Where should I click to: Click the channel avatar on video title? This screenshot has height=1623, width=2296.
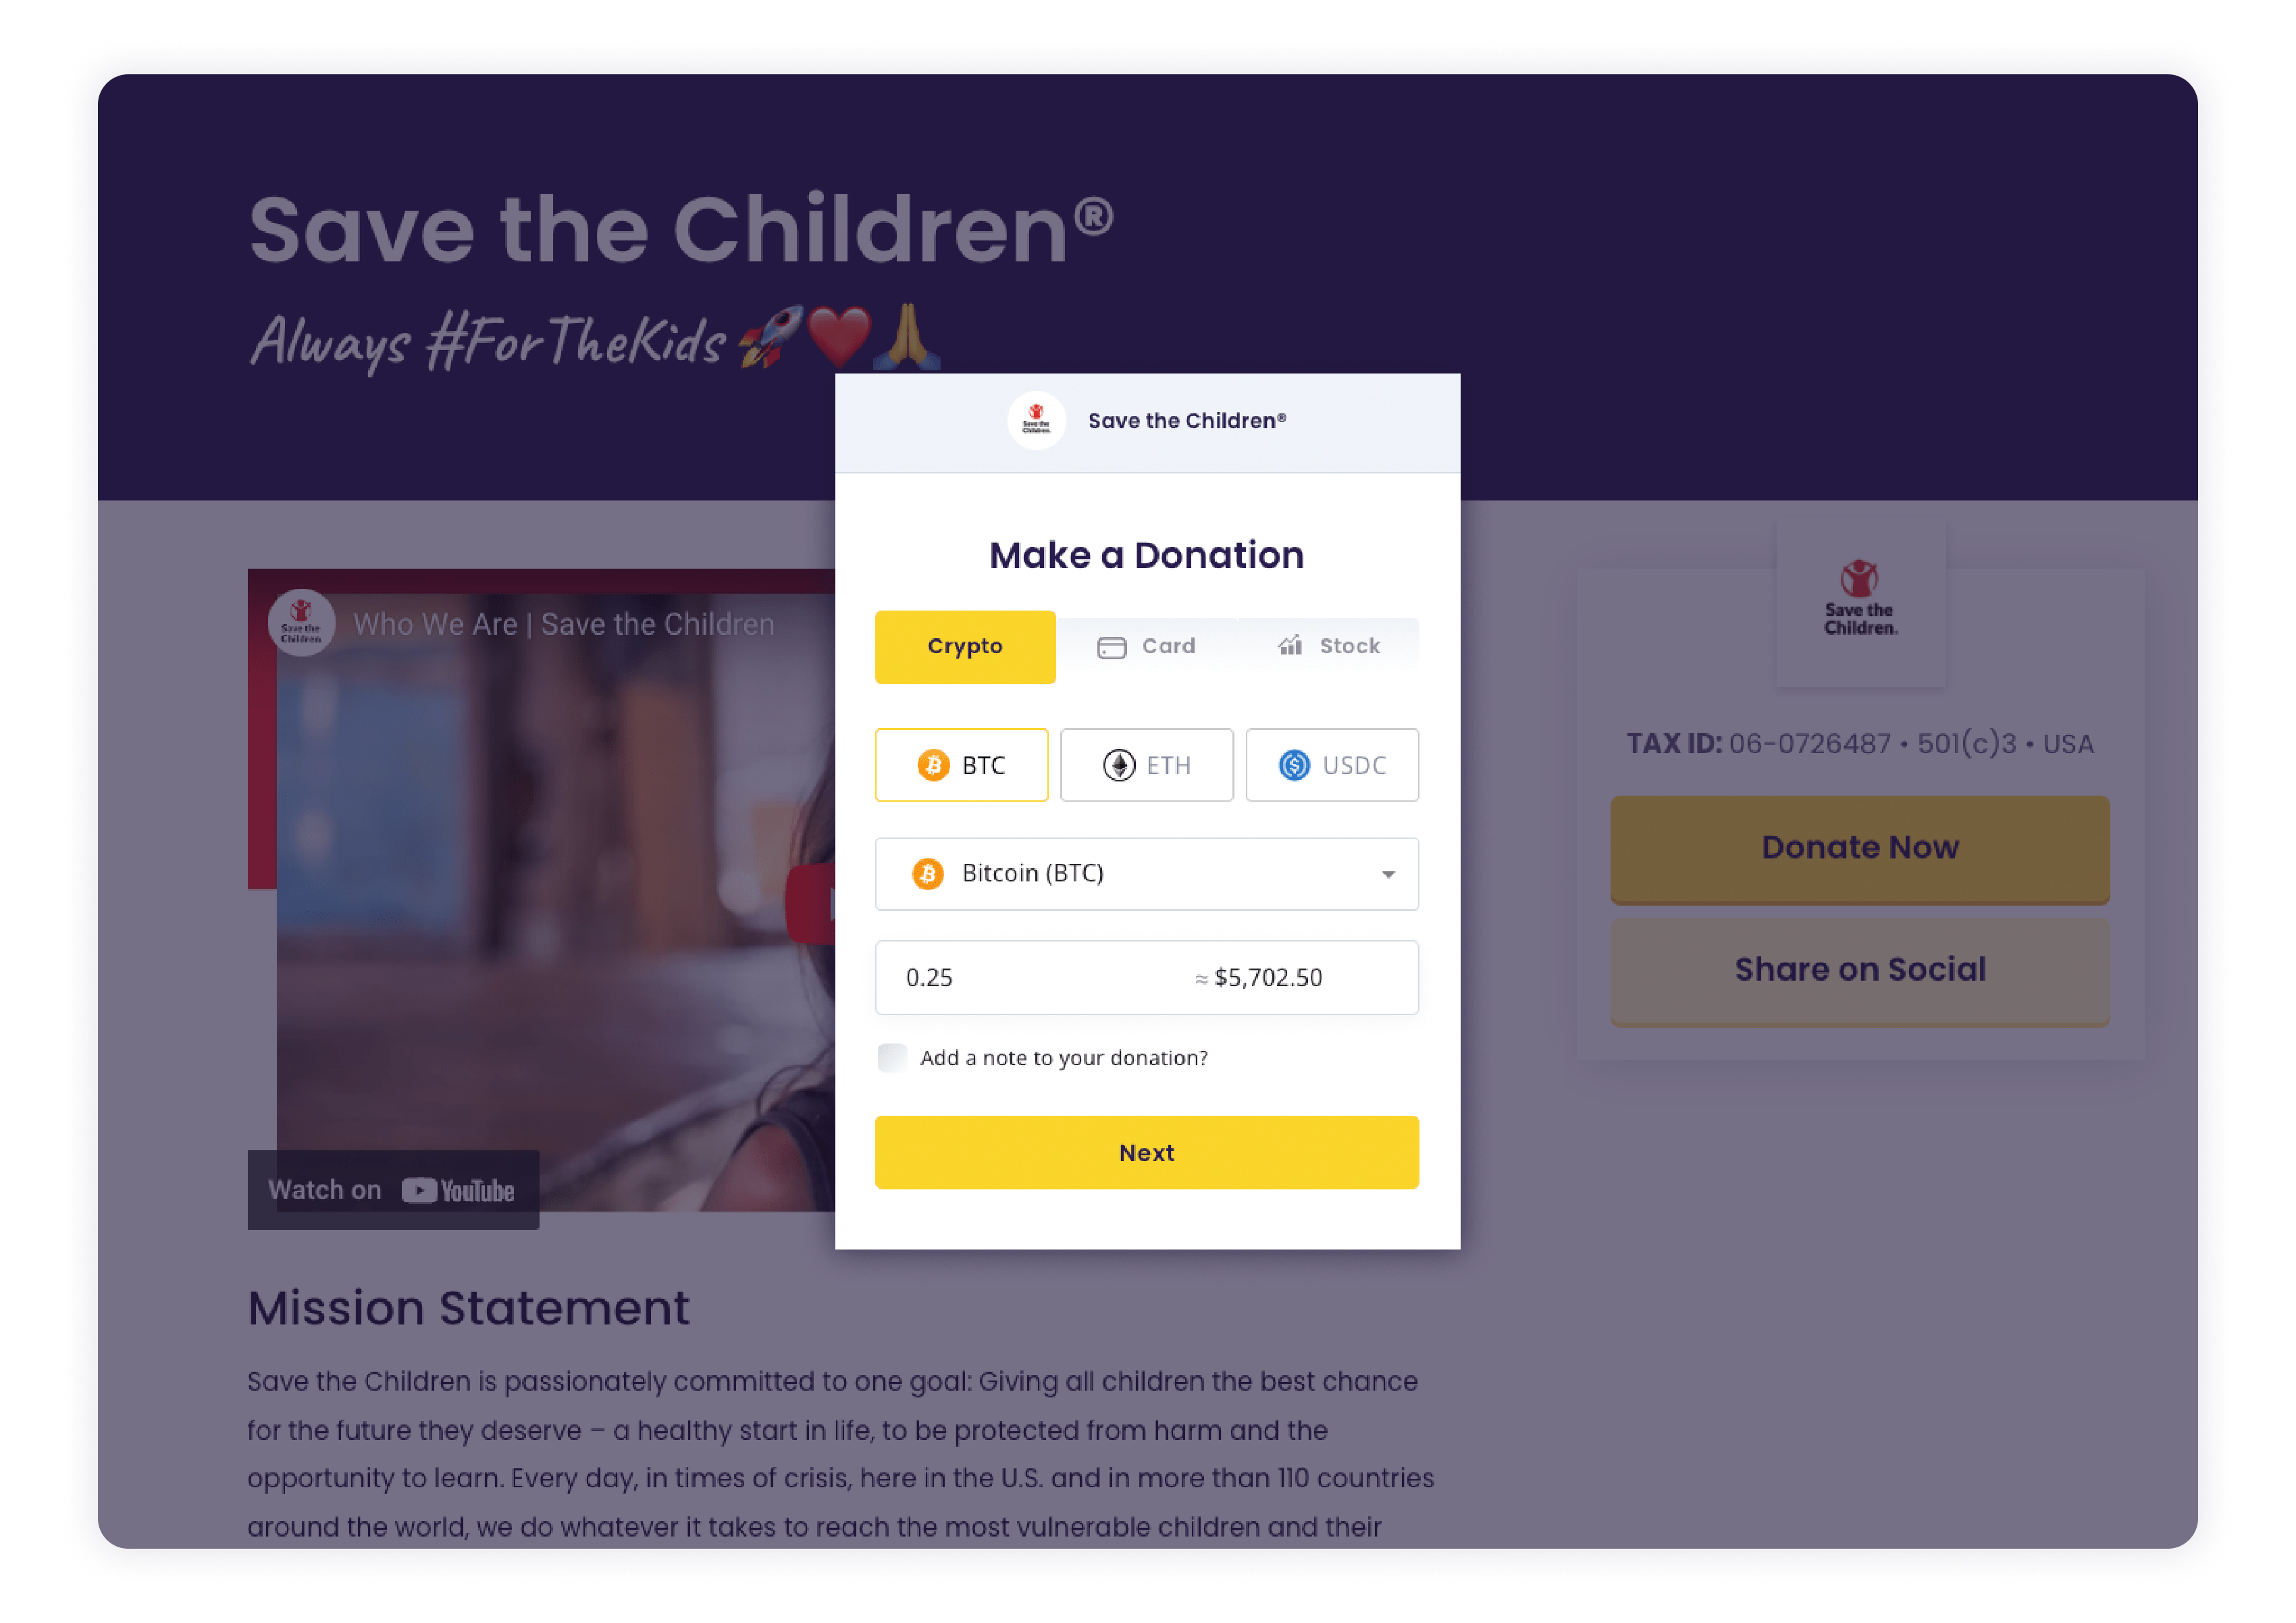point(301,623)
